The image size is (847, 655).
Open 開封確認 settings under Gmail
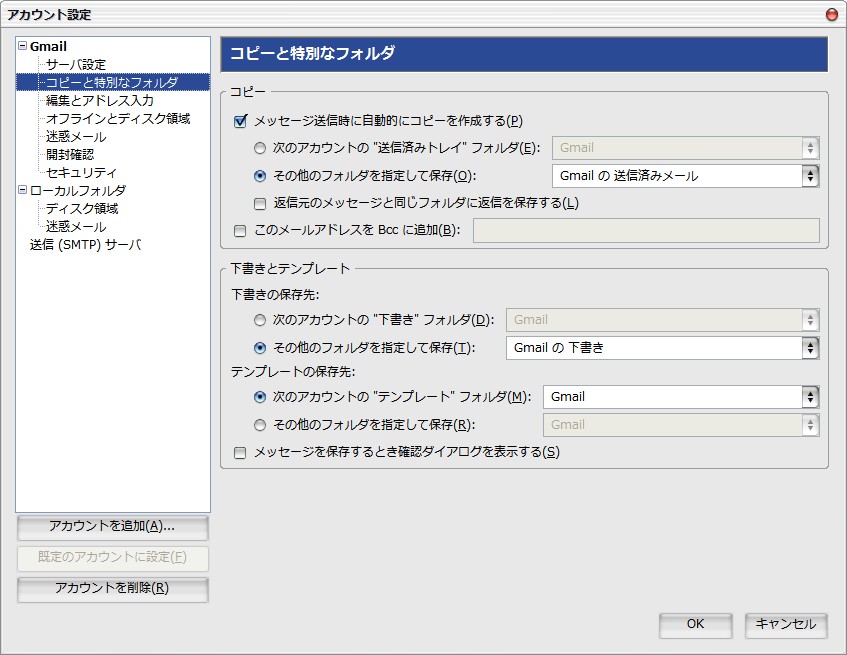pos(70,154)
